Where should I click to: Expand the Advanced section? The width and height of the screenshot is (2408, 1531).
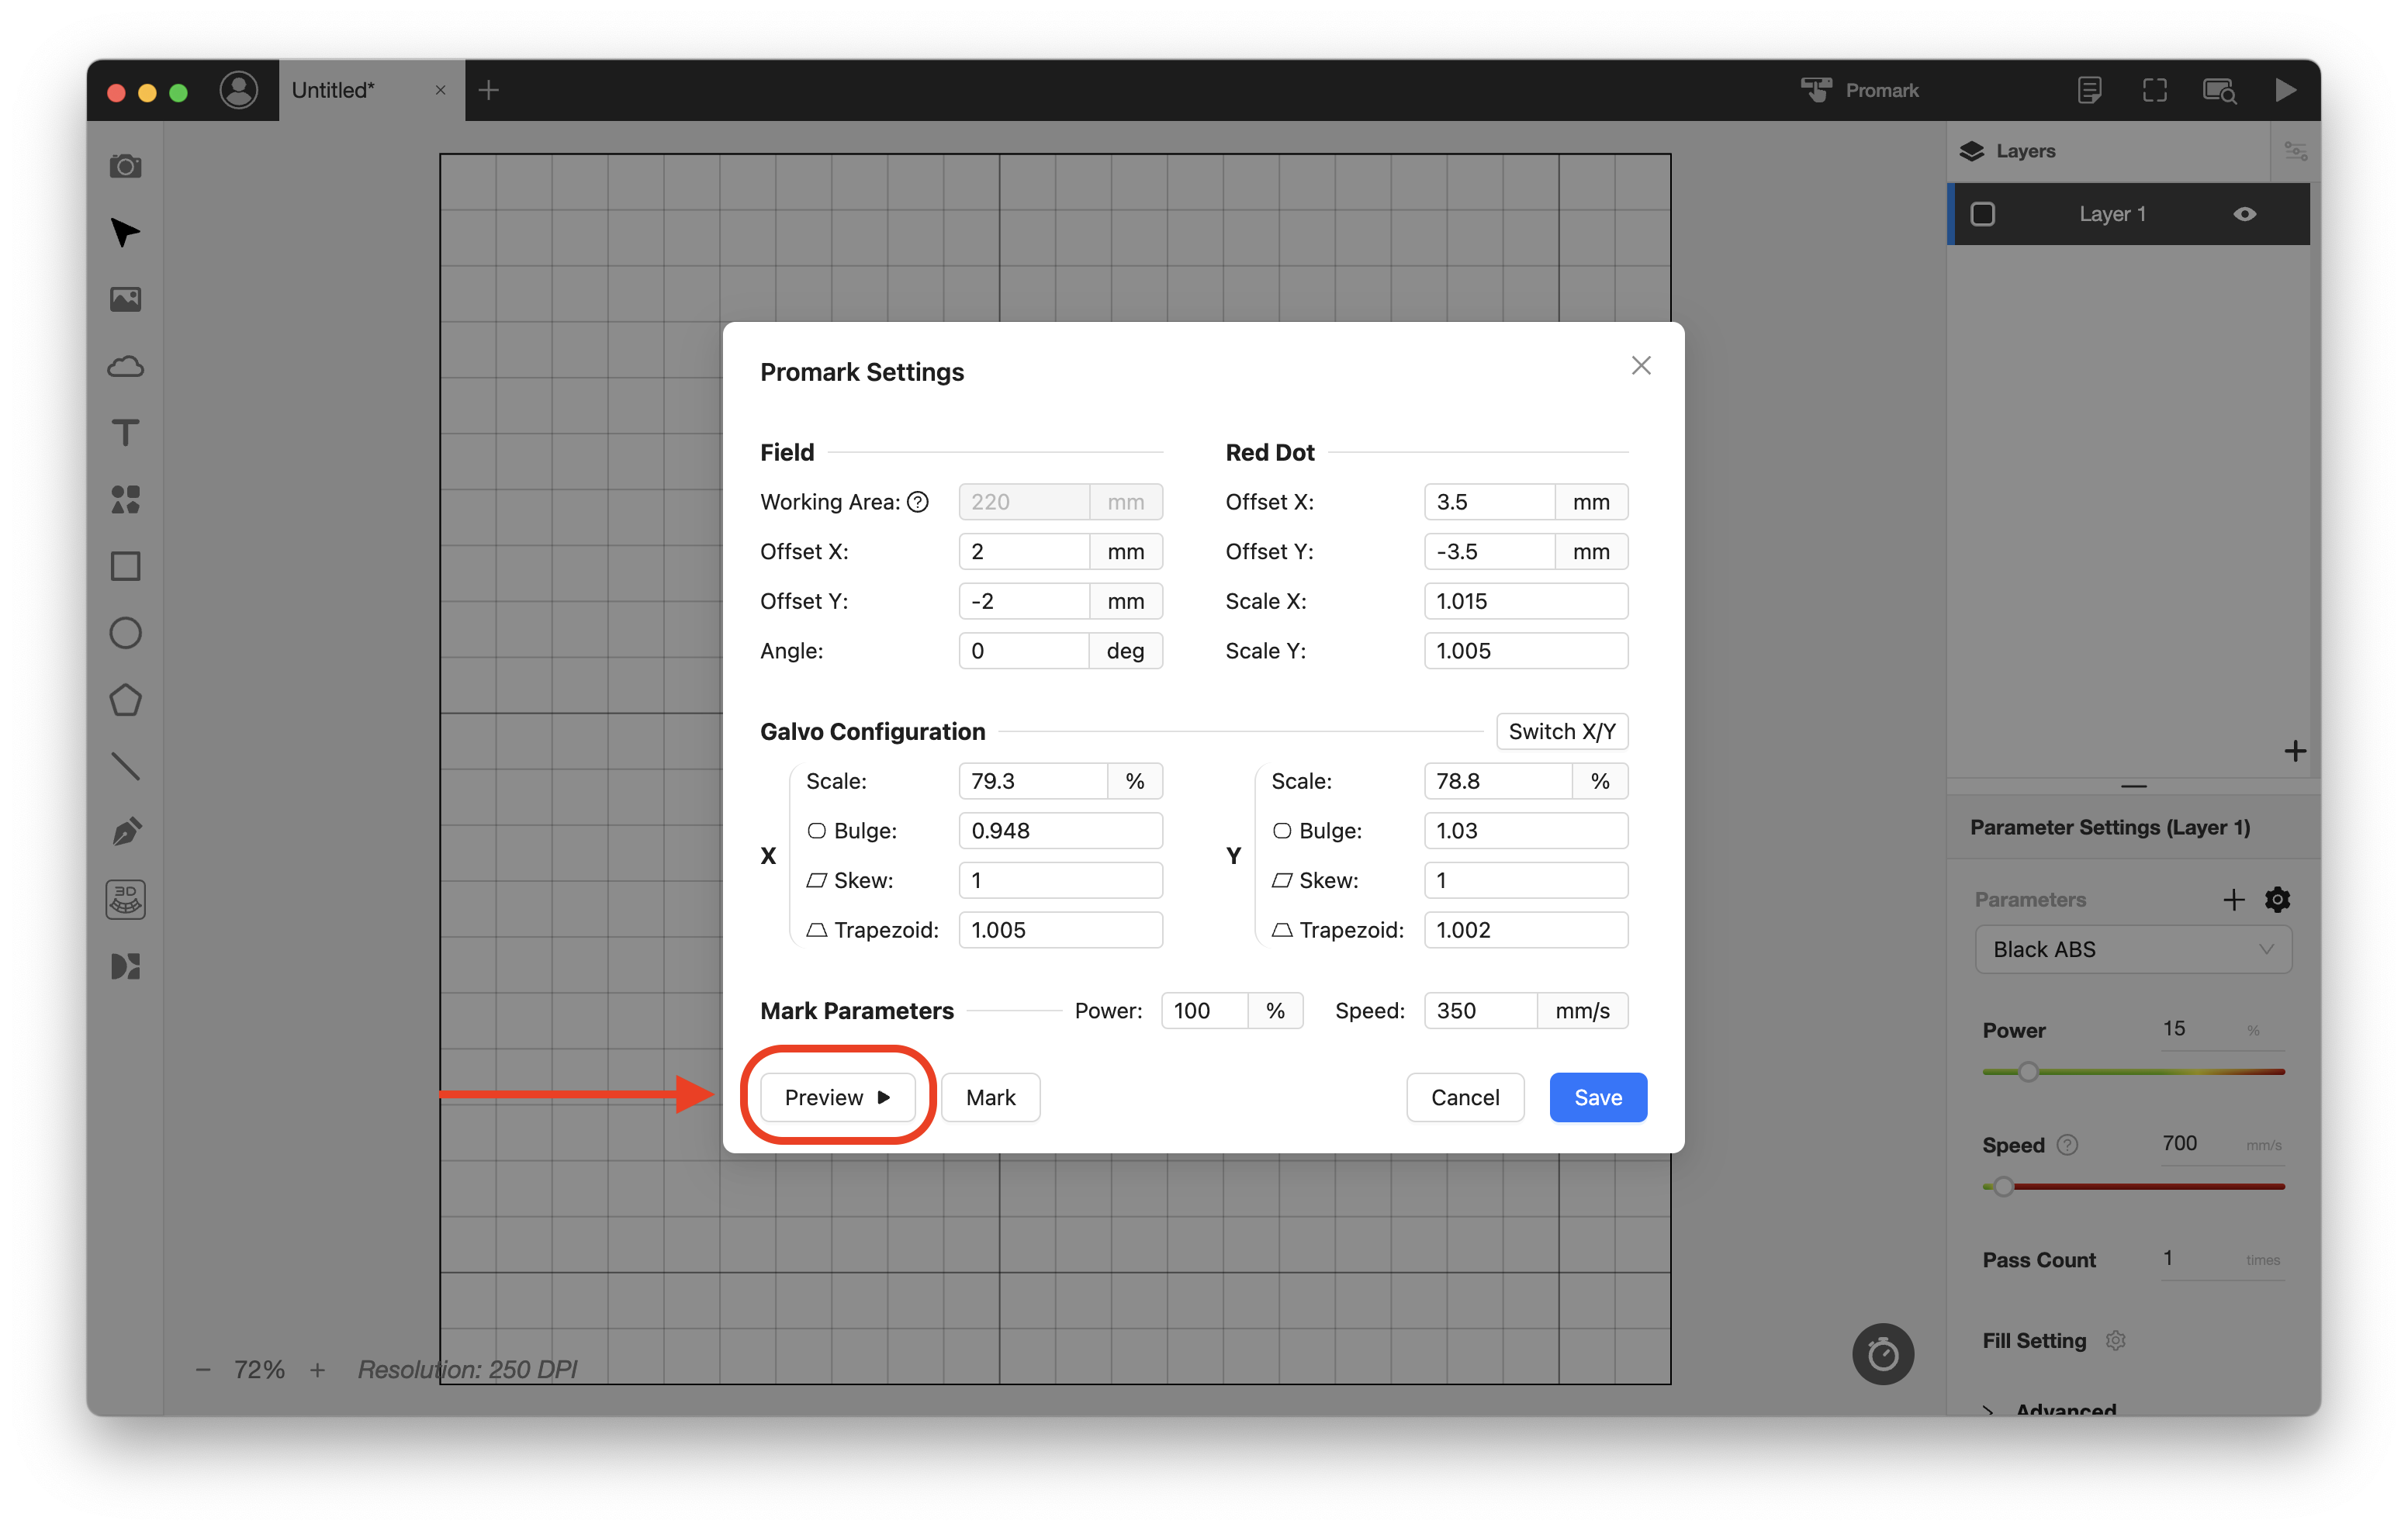(x=2050, y=1409)
